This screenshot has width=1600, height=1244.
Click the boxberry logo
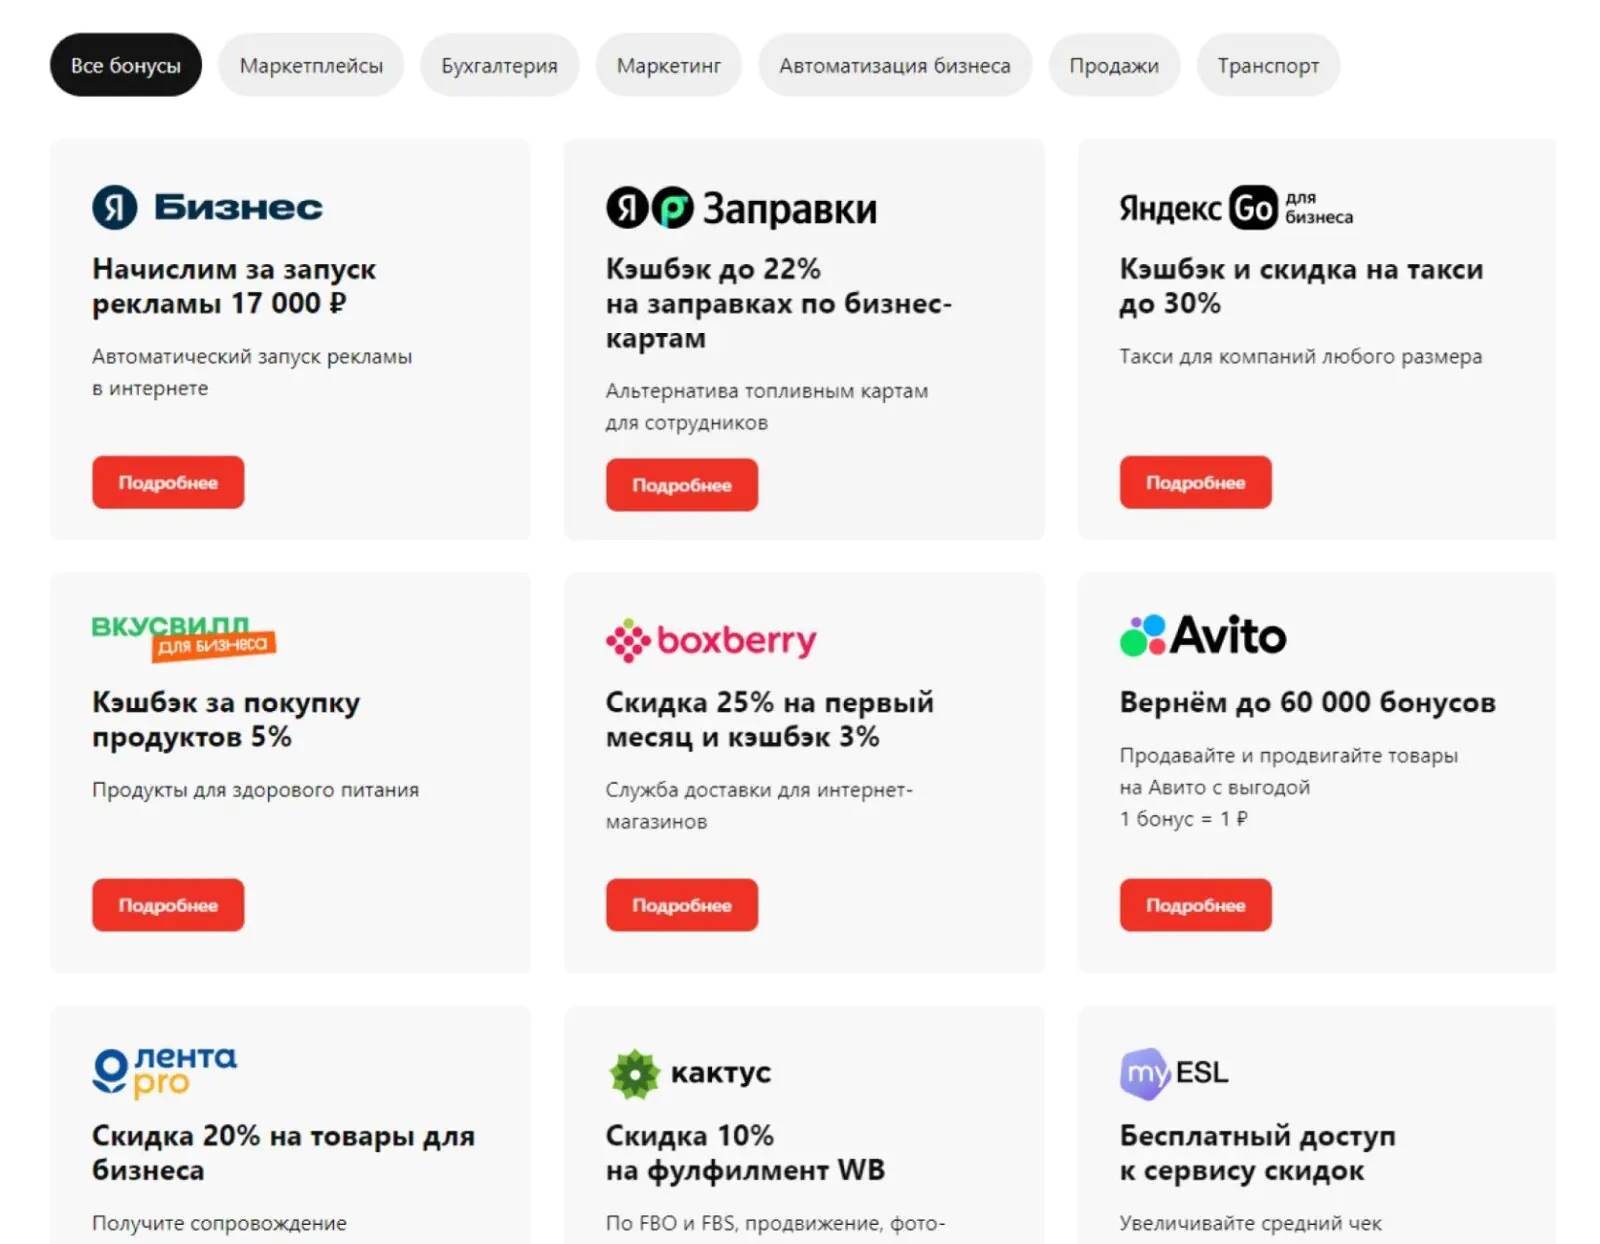point(711,640)
